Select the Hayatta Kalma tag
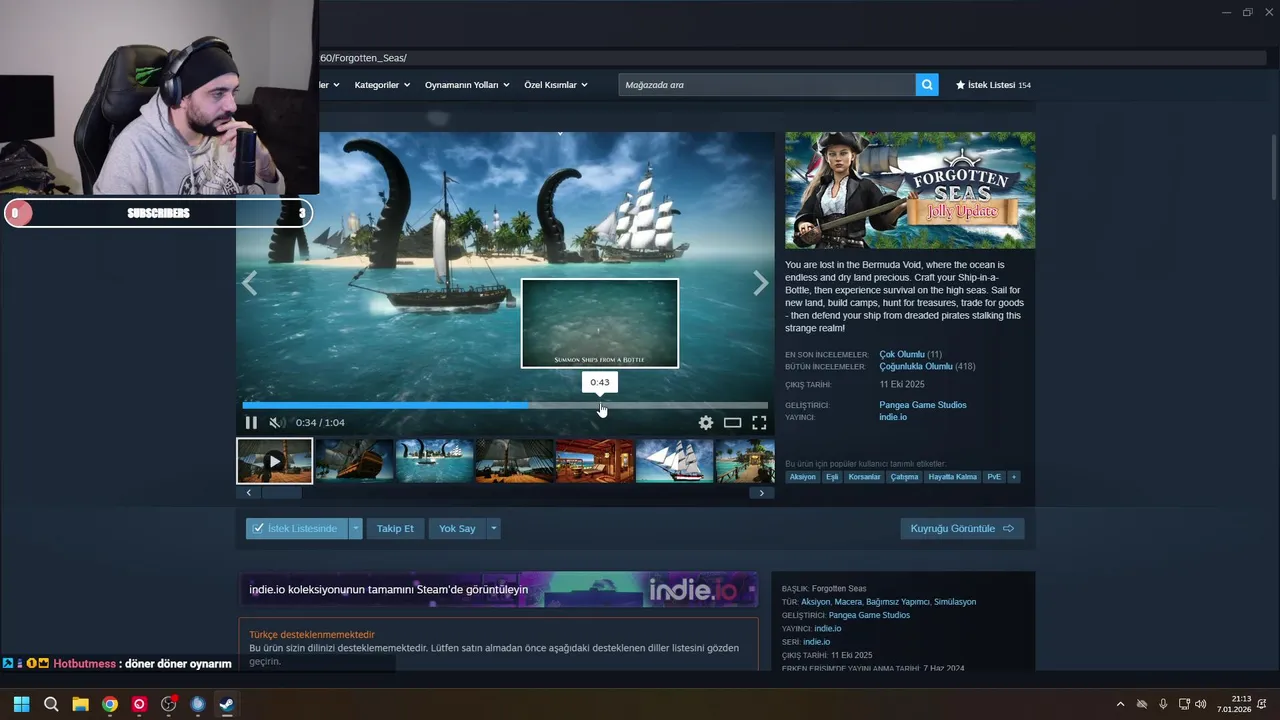The image size is (1280, 720). click(952, 477)
